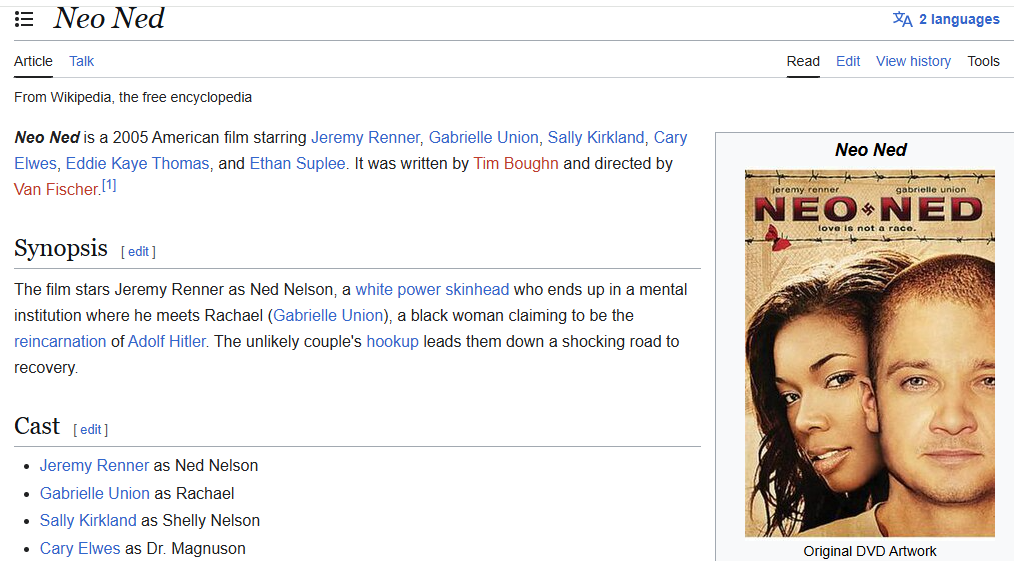Edit the Synopsis section
The height and width of the screenshot is (561, 1014).
(138, 252)
